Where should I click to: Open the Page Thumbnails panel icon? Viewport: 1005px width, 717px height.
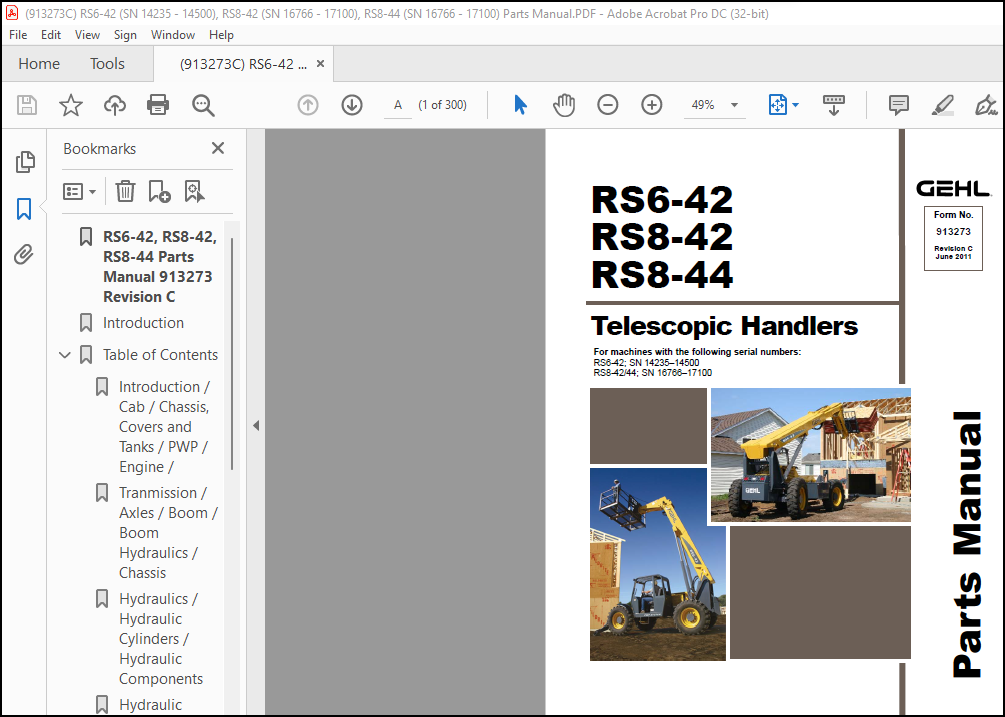[25, 162]
